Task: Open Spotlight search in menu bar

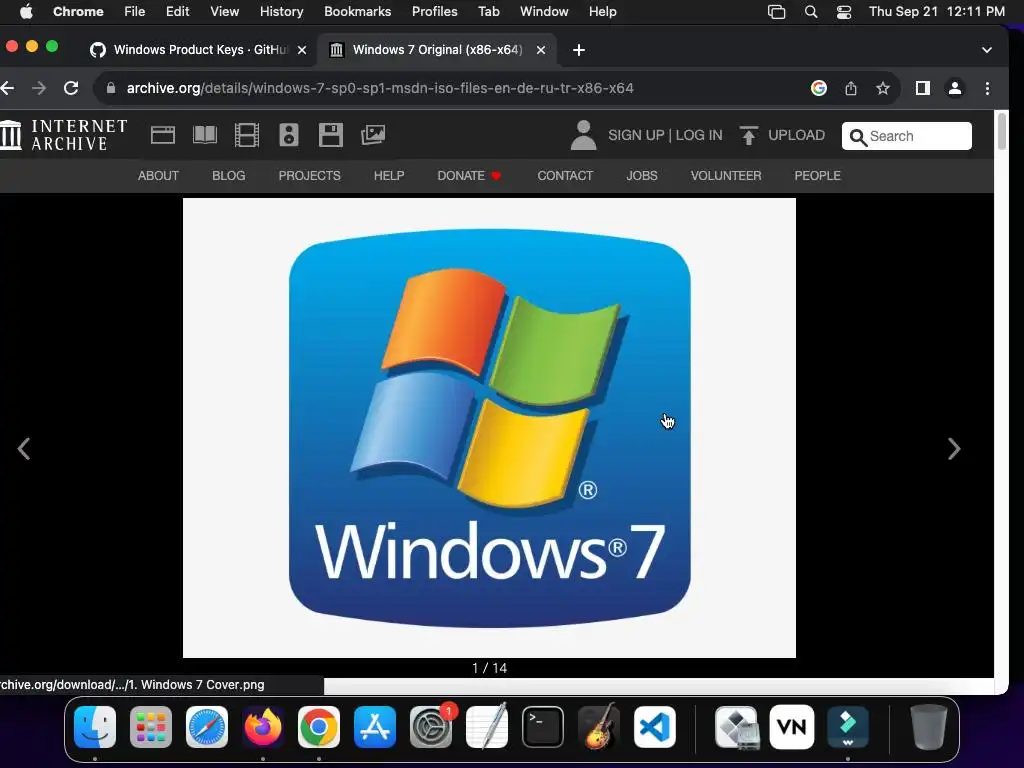Action: pos(810,12)
